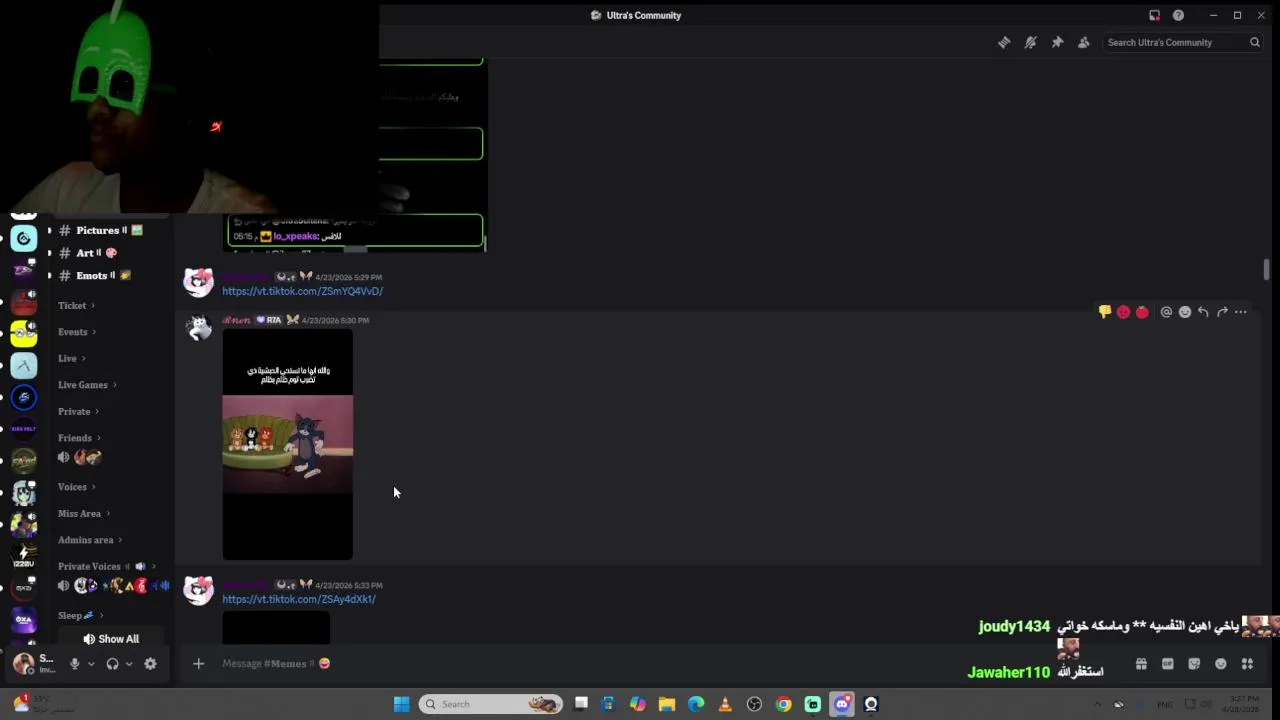Select the 1228U server icon
This screenshot has height=720, width=1280.
(24, 556)
